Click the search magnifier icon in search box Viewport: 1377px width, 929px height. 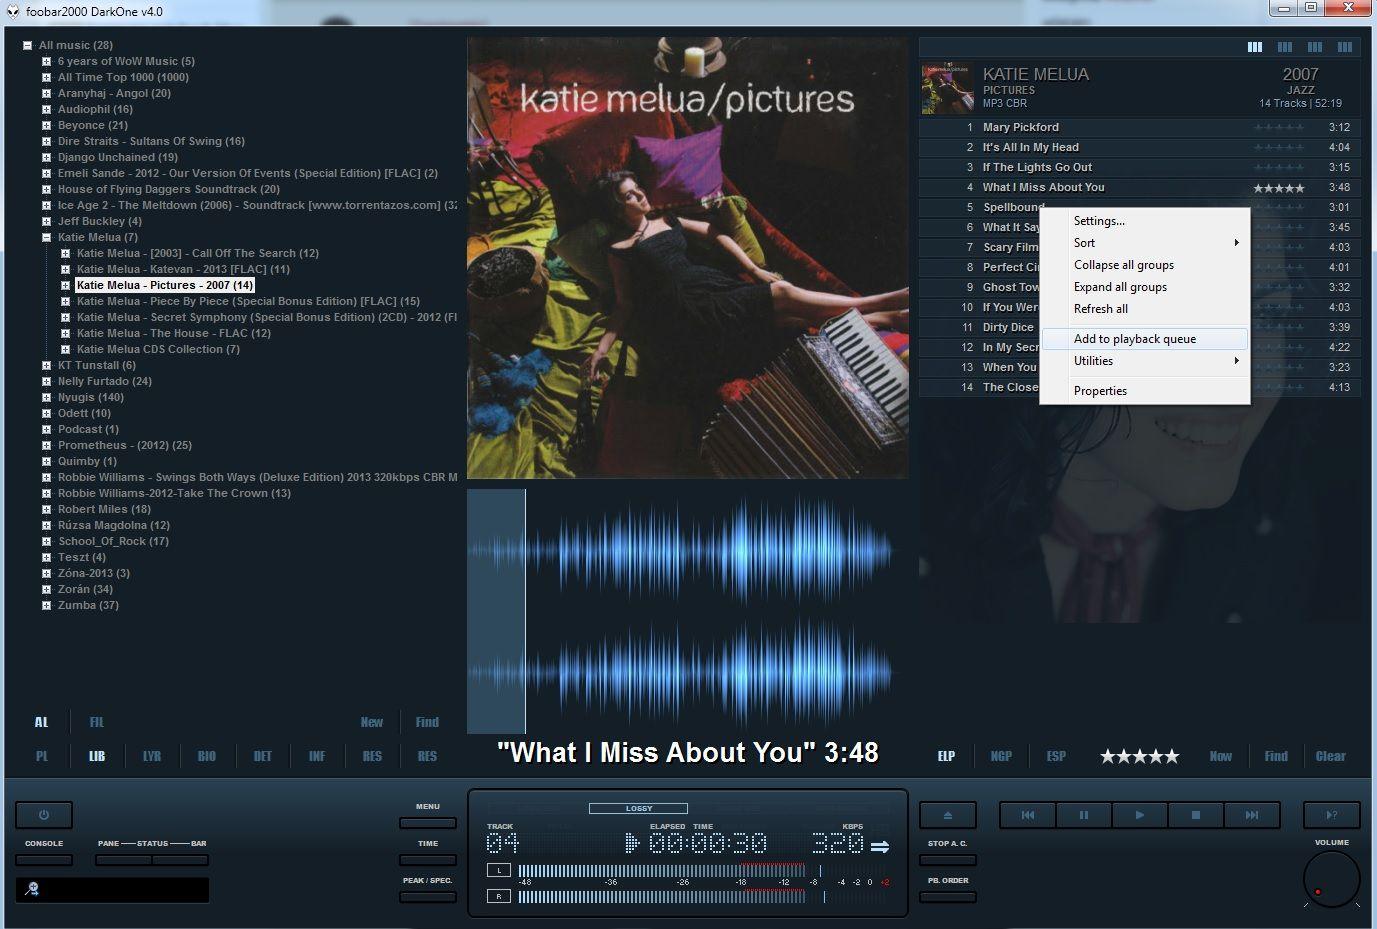coord(32,889)
